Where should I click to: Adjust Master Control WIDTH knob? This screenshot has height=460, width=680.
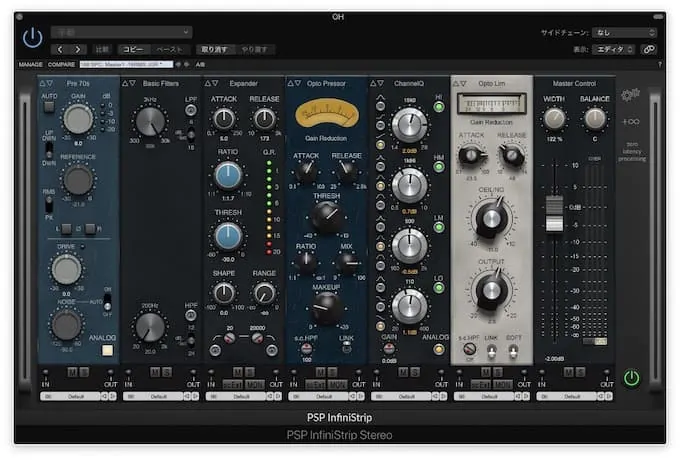554,119
